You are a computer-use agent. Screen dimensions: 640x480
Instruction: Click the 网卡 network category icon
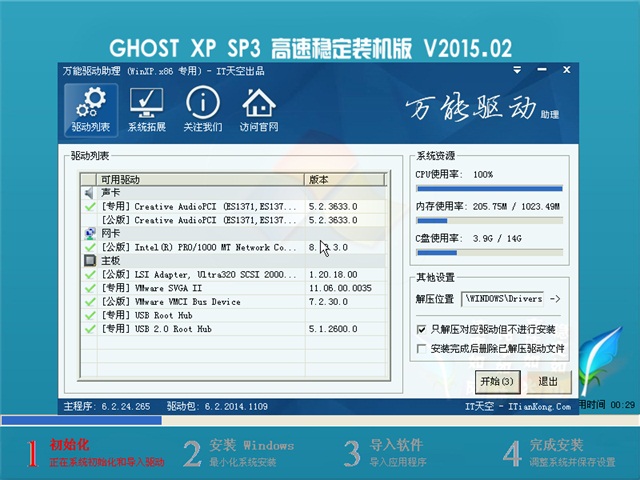coord(89,233)
